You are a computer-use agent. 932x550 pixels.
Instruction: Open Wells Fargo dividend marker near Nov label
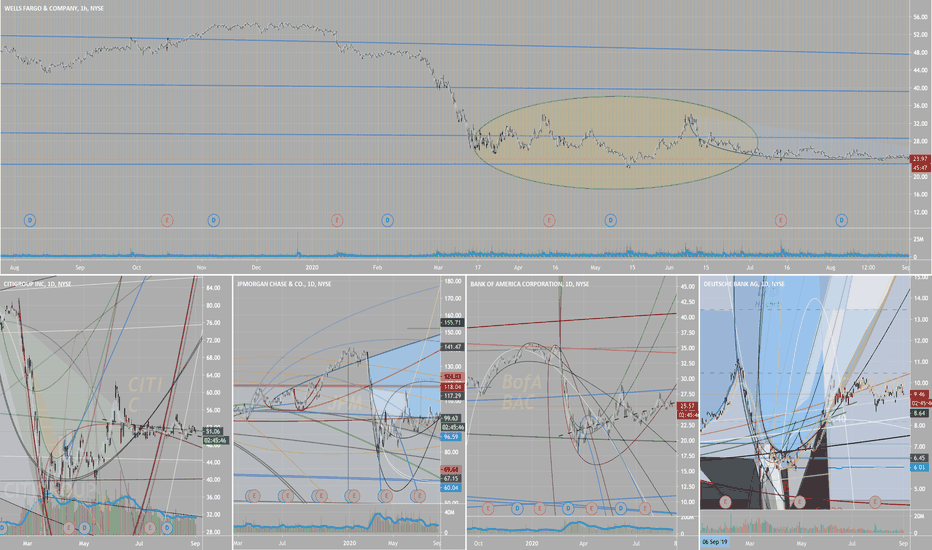pyautogui.click(x=213, y=221)
